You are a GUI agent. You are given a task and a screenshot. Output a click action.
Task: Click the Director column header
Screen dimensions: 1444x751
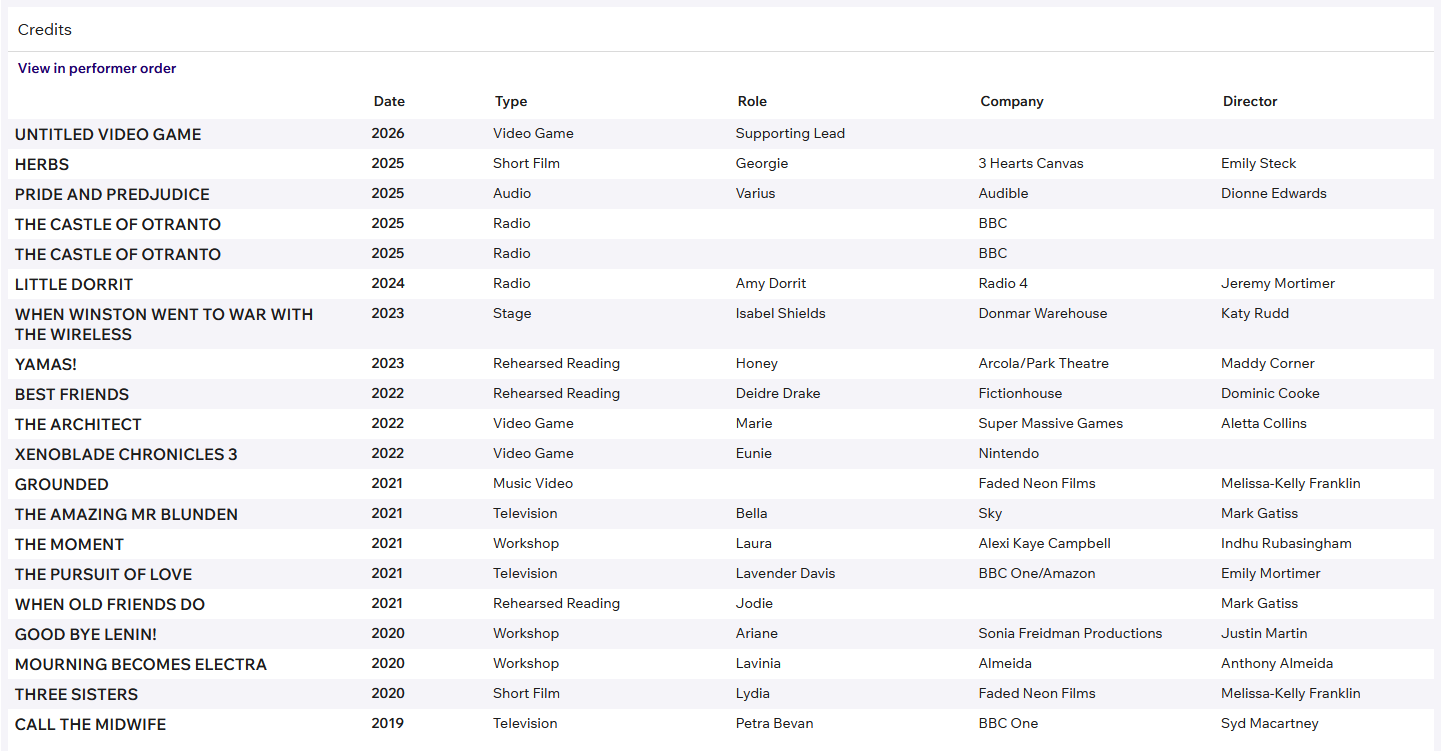[x=1250, y=101]
